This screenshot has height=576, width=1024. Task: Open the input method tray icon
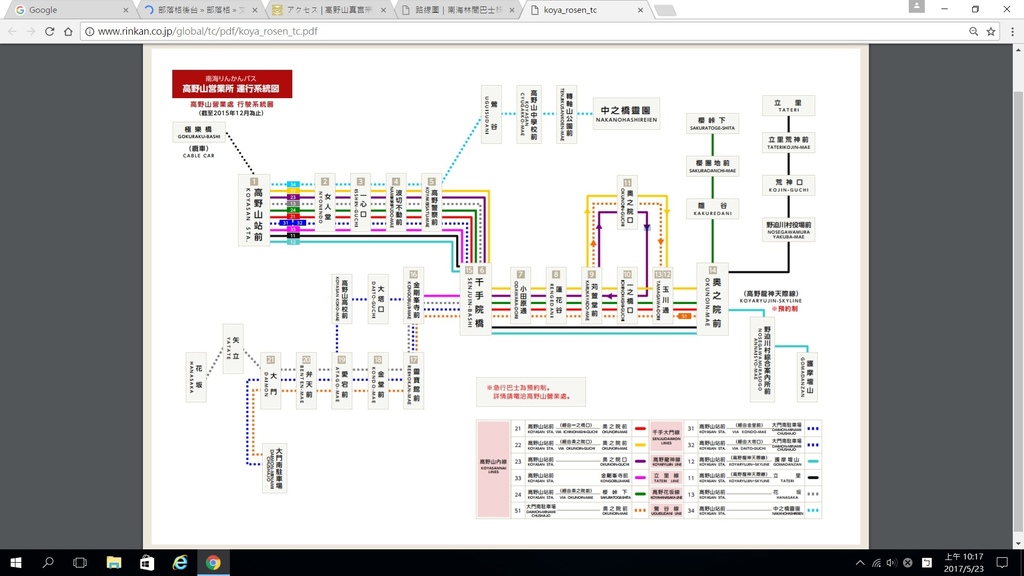(x=927, y=562)
